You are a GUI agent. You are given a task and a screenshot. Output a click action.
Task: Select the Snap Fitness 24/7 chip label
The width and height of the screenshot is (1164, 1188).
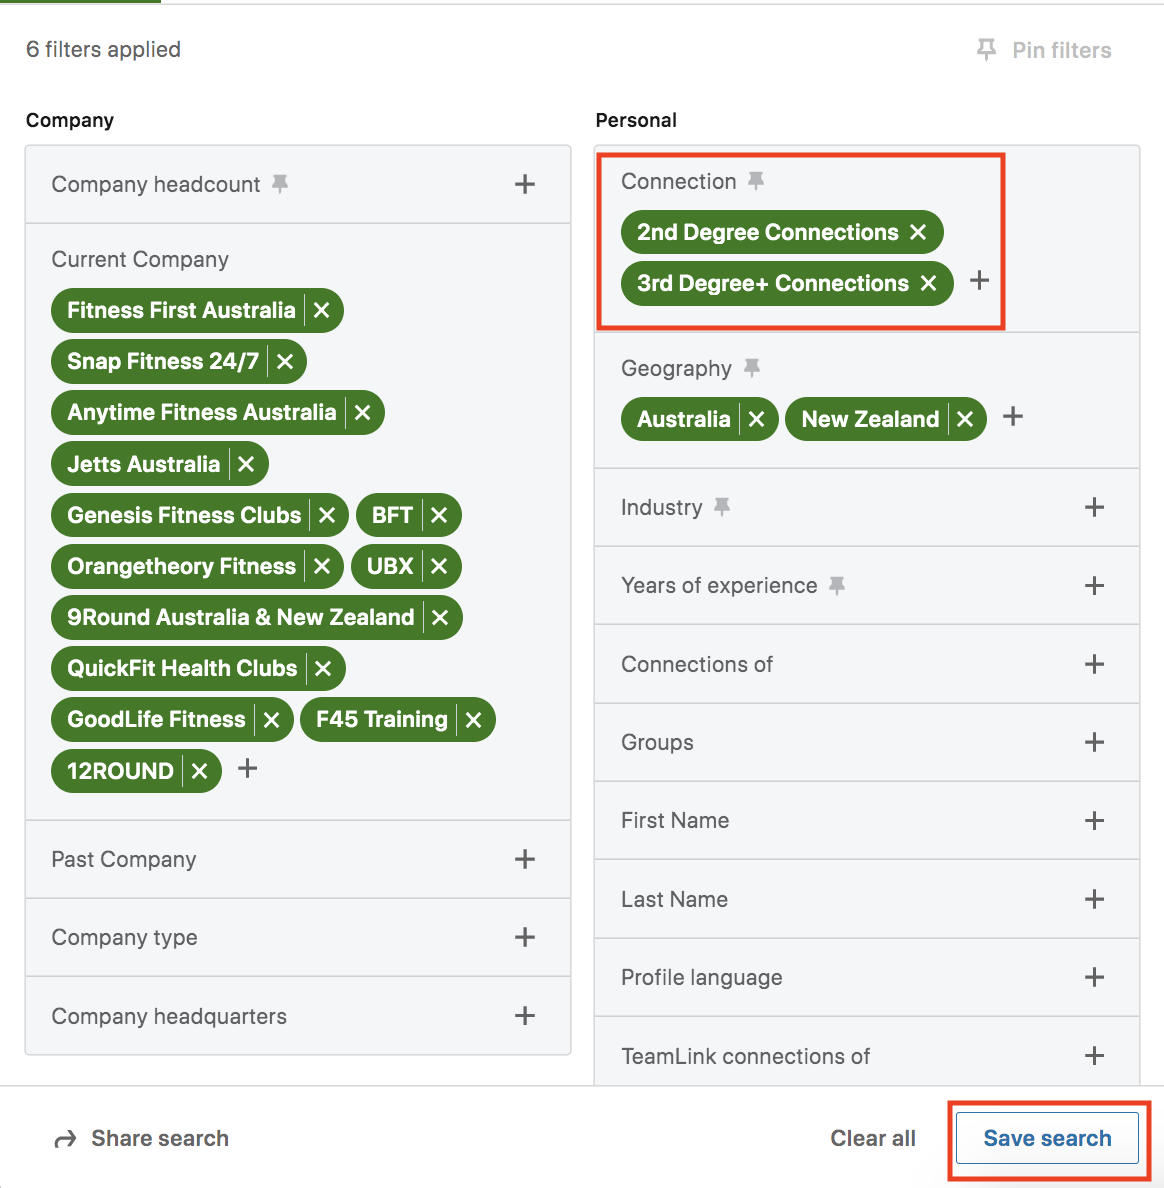[163, 361]
